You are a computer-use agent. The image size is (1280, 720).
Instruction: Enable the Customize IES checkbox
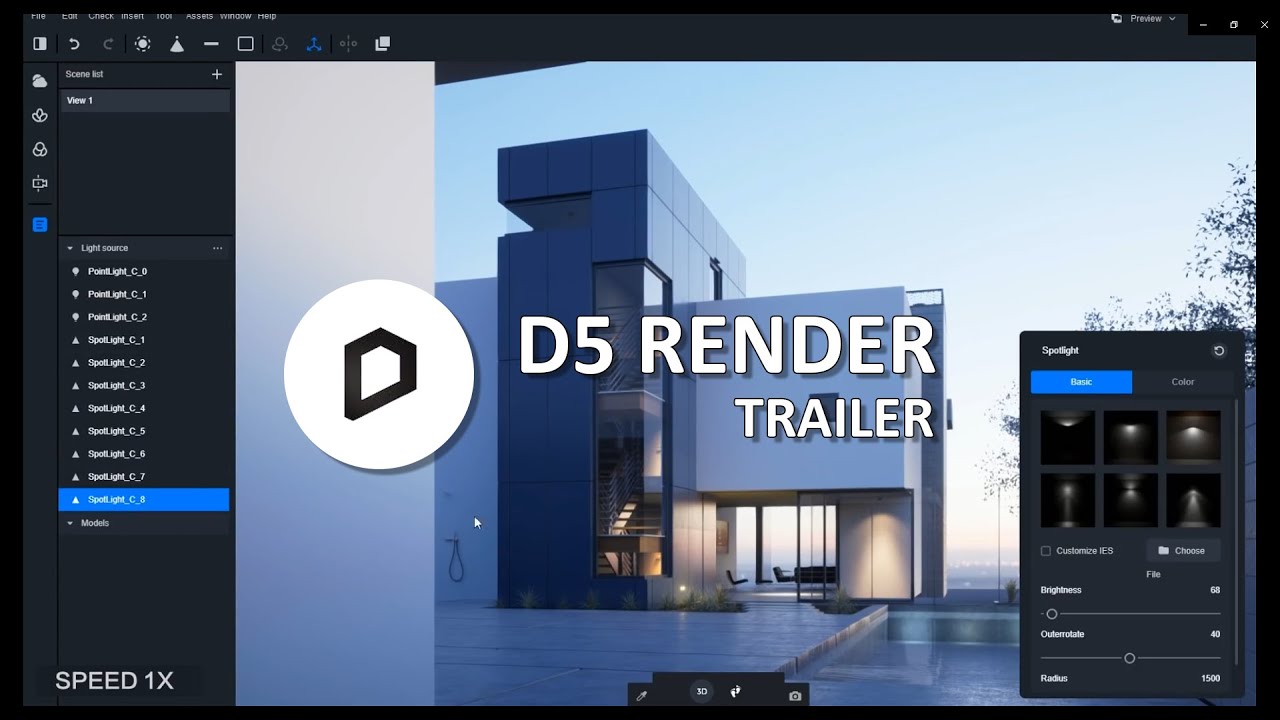pyautogui.click(x=1046, y=551)
